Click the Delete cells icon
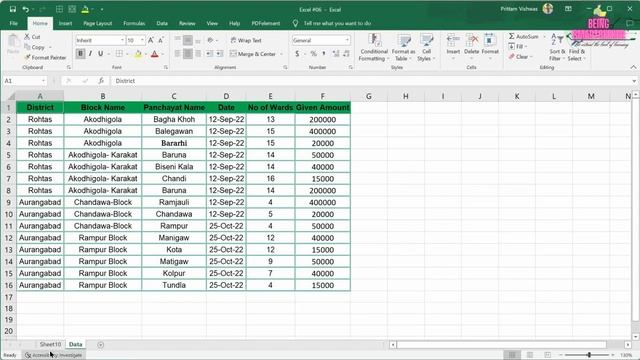640x360 pixels. (x=471, y=41)
